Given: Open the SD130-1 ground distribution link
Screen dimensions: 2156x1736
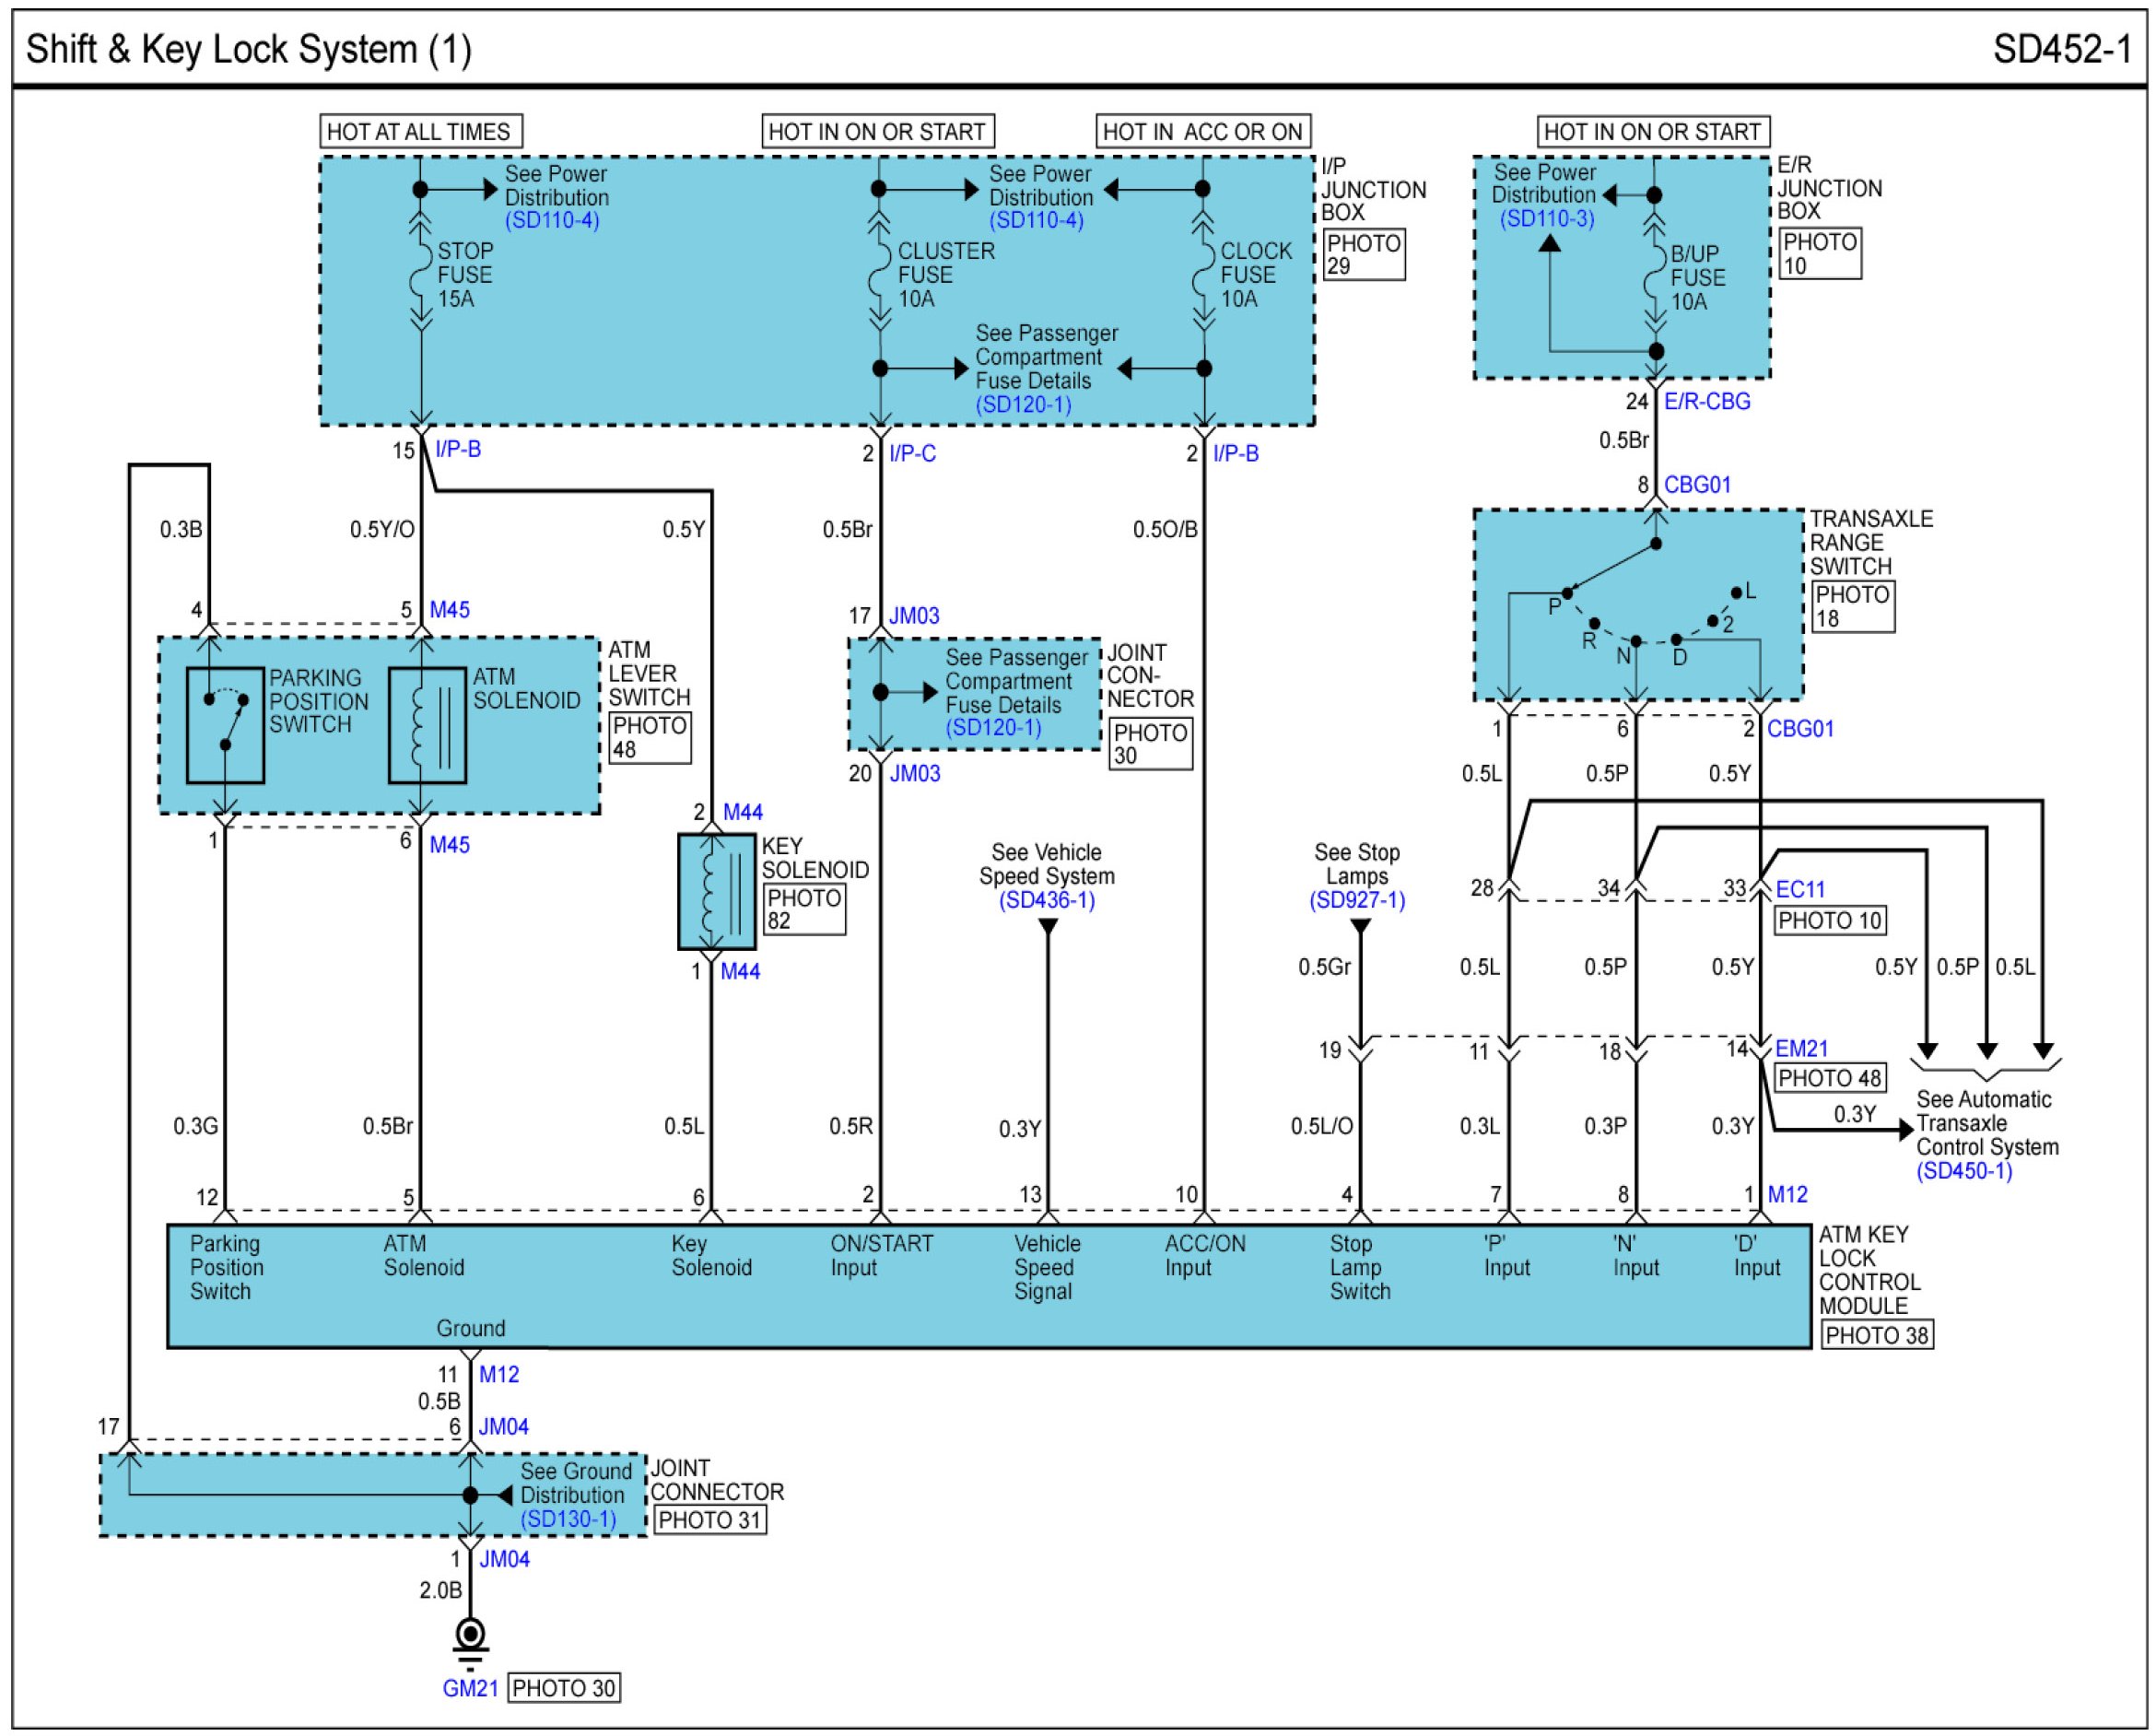Looking at the screenshot, I should 568,1519.
